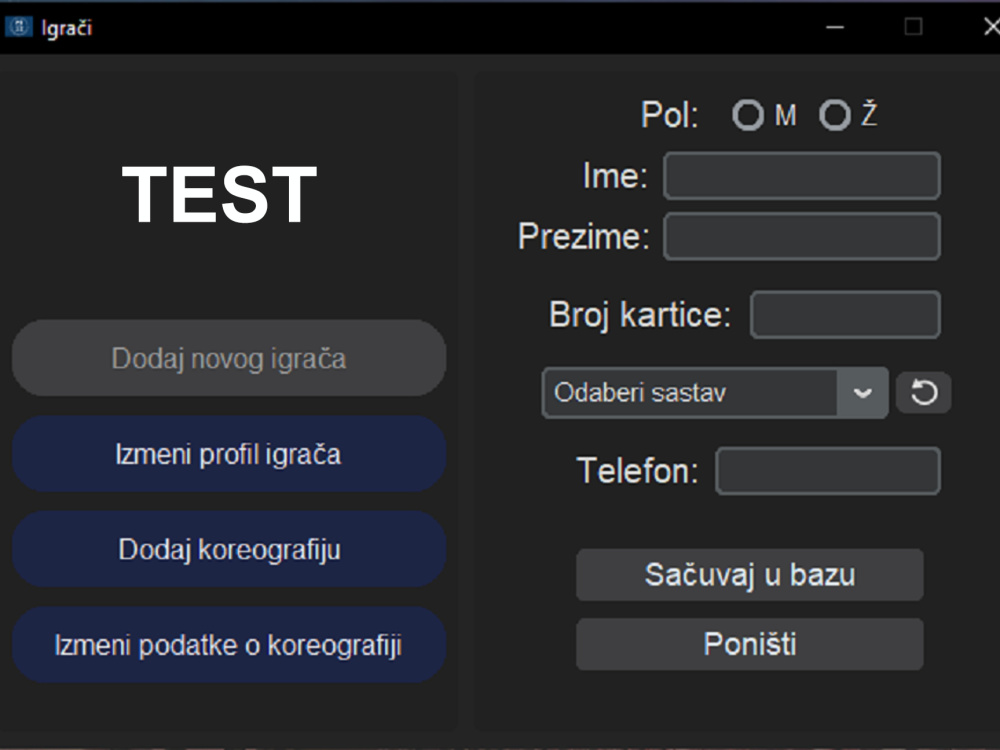The height and width of the screenshot is (750, 1000).
Task: Click the Broj kartice: label
Action: 640,315
